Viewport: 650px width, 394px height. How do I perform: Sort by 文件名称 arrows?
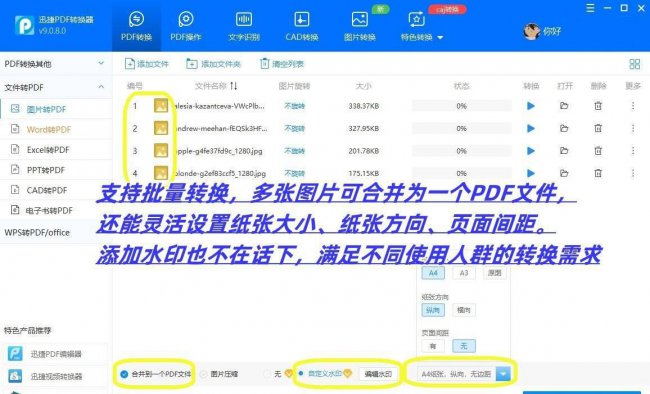[x=234, y=86]
